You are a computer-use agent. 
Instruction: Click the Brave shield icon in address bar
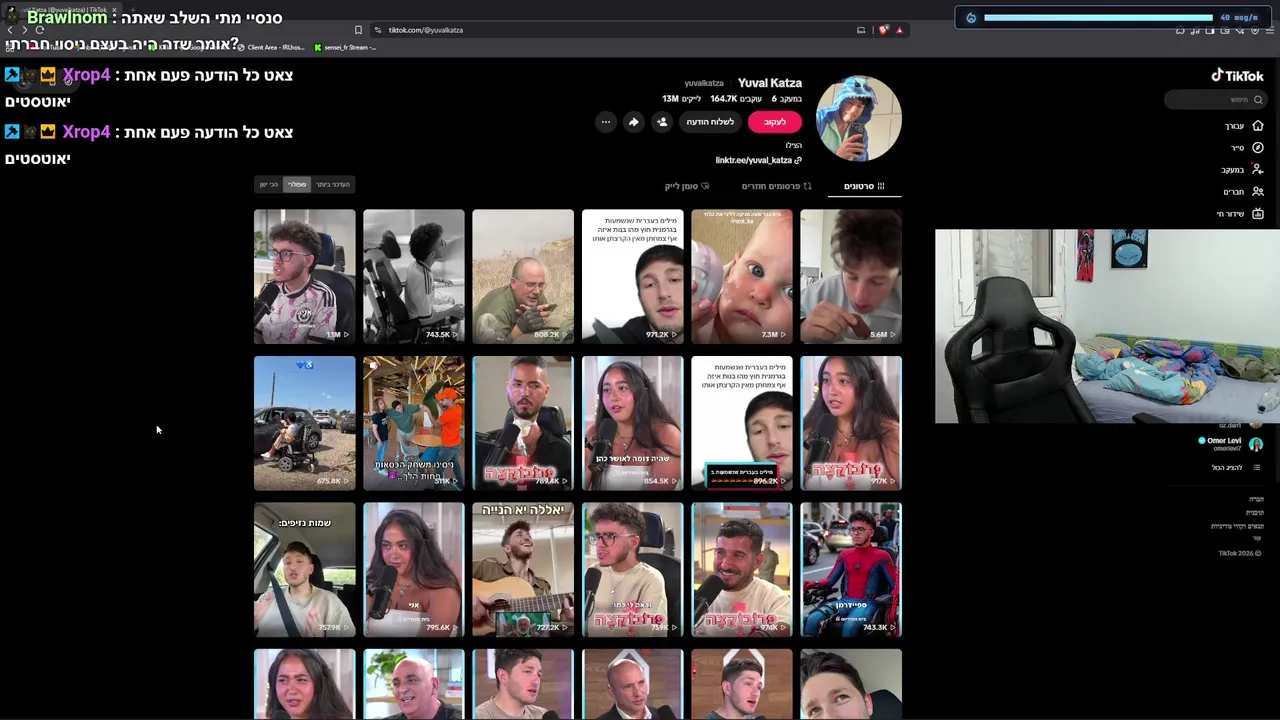pos(883,30)
